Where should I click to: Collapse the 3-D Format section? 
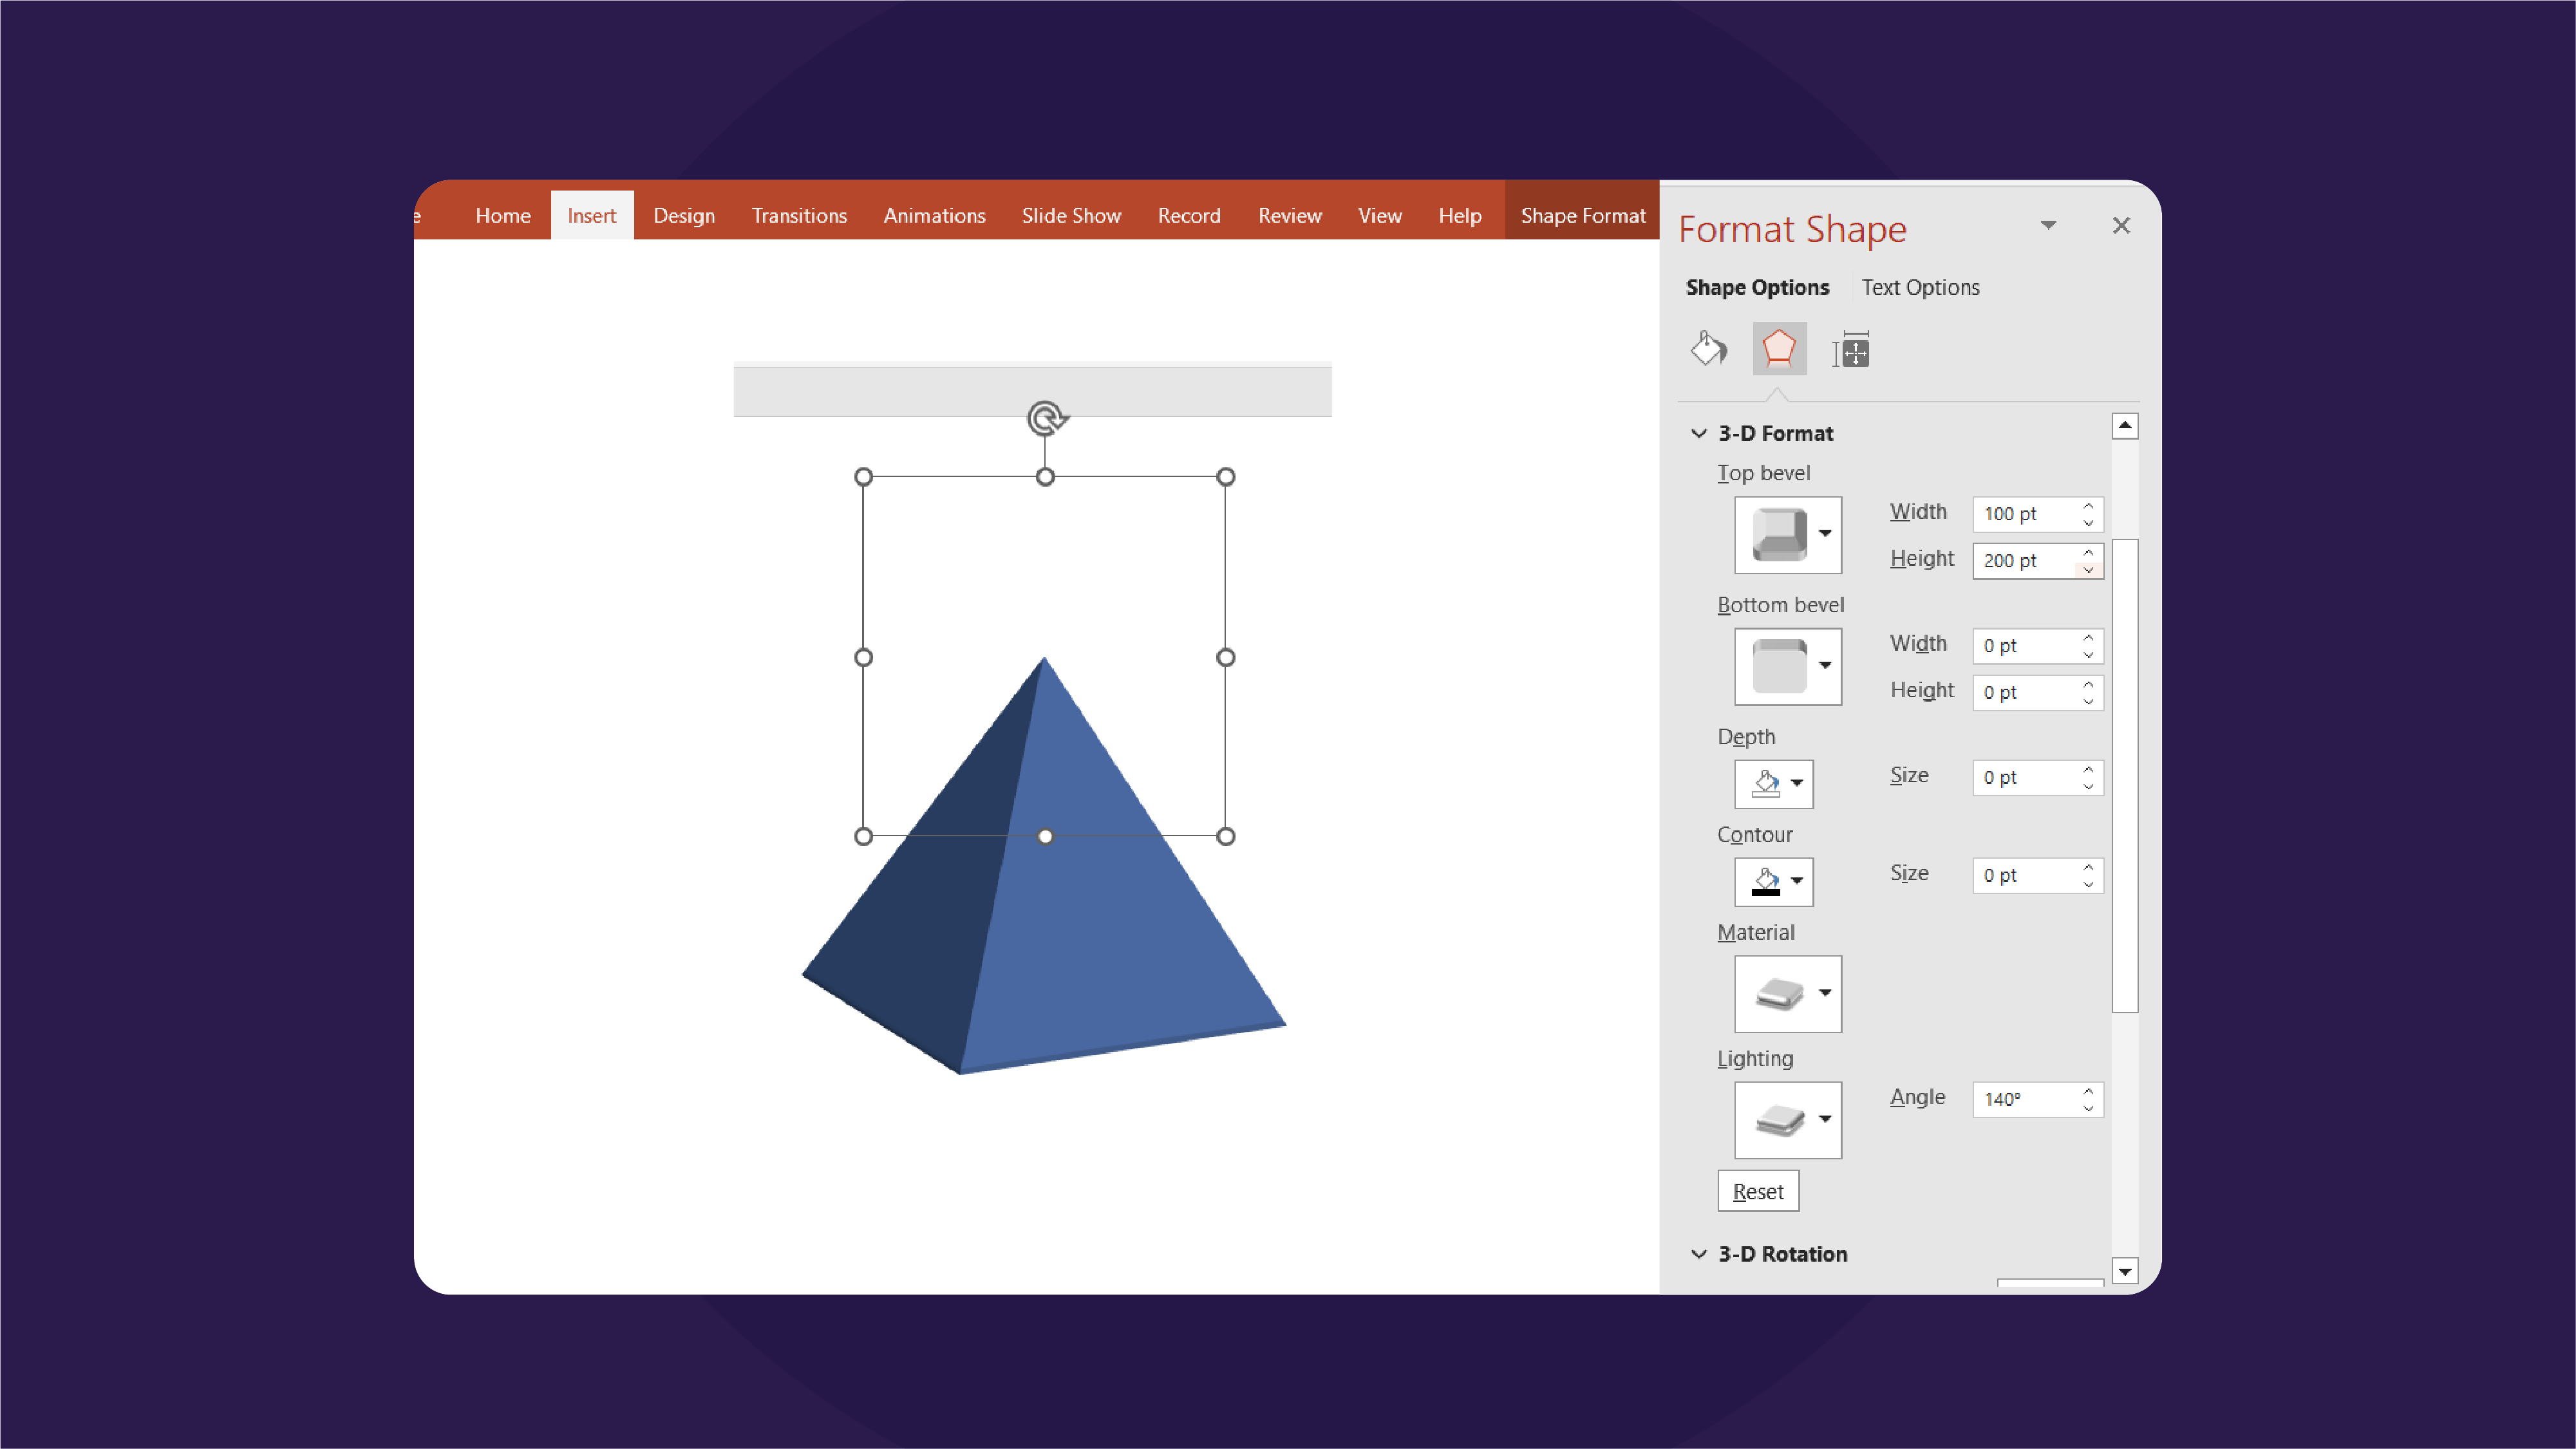tap(1697, 432)
